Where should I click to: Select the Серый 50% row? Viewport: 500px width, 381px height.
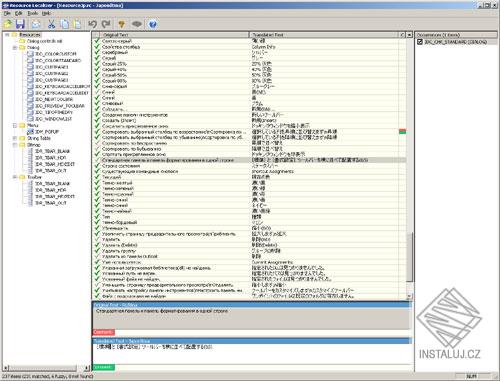tap(249, 75)
